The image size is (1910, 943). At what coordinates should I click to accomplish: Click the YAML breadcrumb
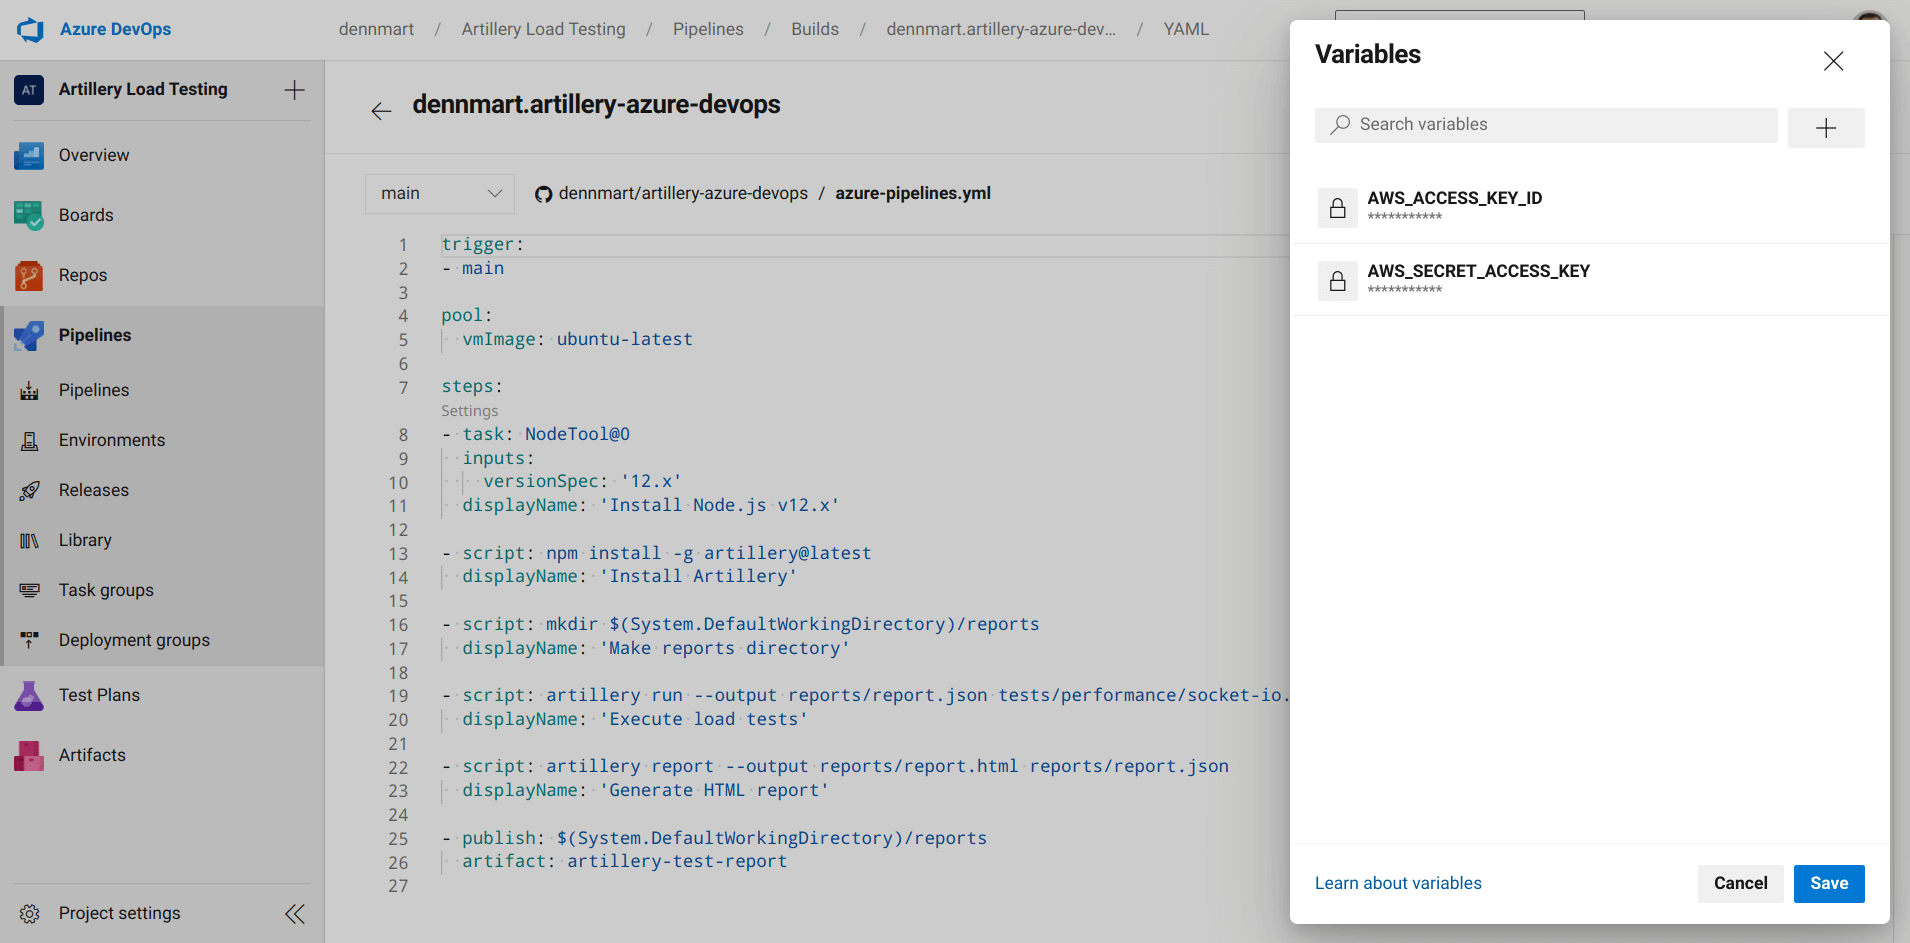tap(1186, 30)
